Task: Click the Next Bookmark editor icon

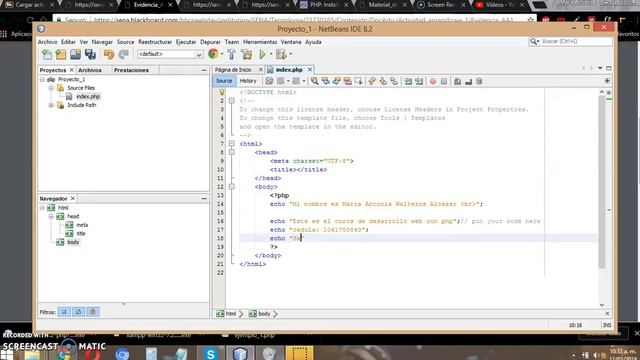Action: pyautogui.click(x=383, y=81)
